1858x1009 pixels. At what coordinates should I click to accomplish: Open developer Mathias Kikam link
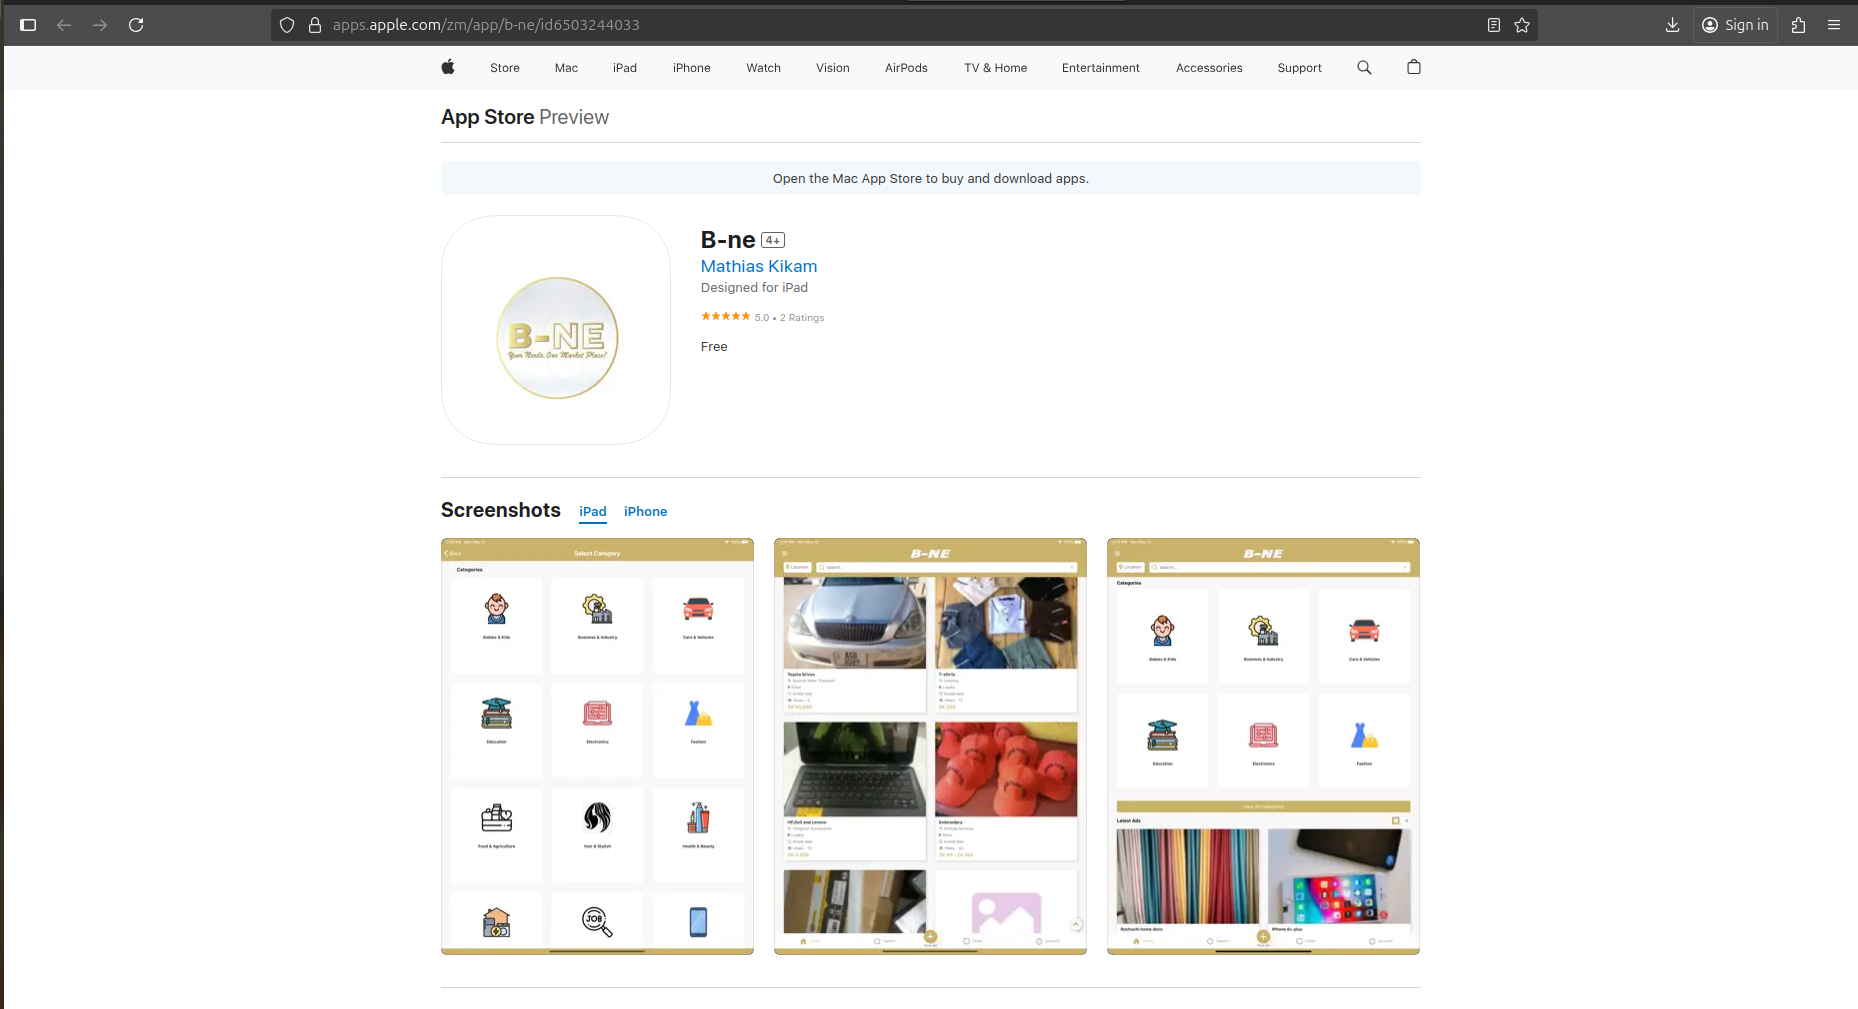click(x=758, y=266)
